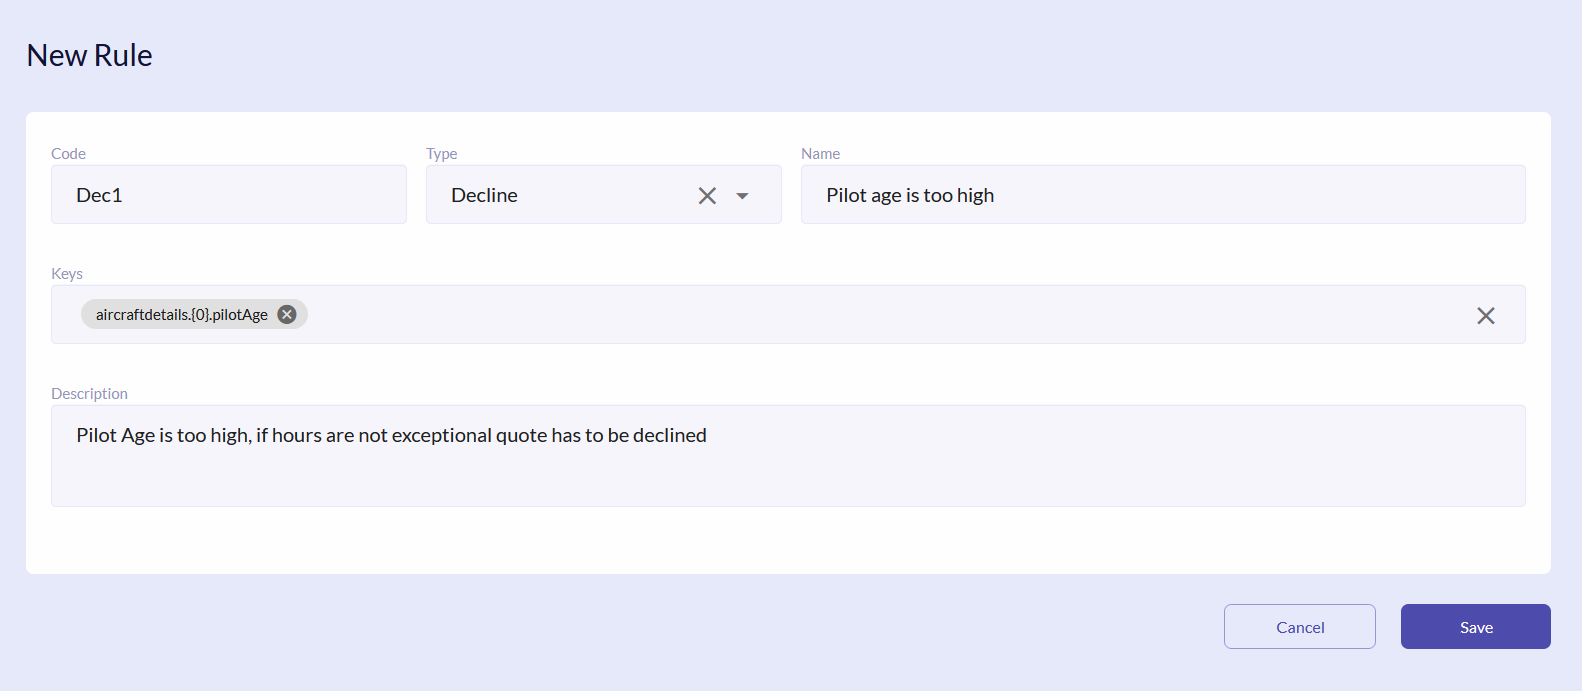Cancel creating the new rule

click(x=1299, y=627)
